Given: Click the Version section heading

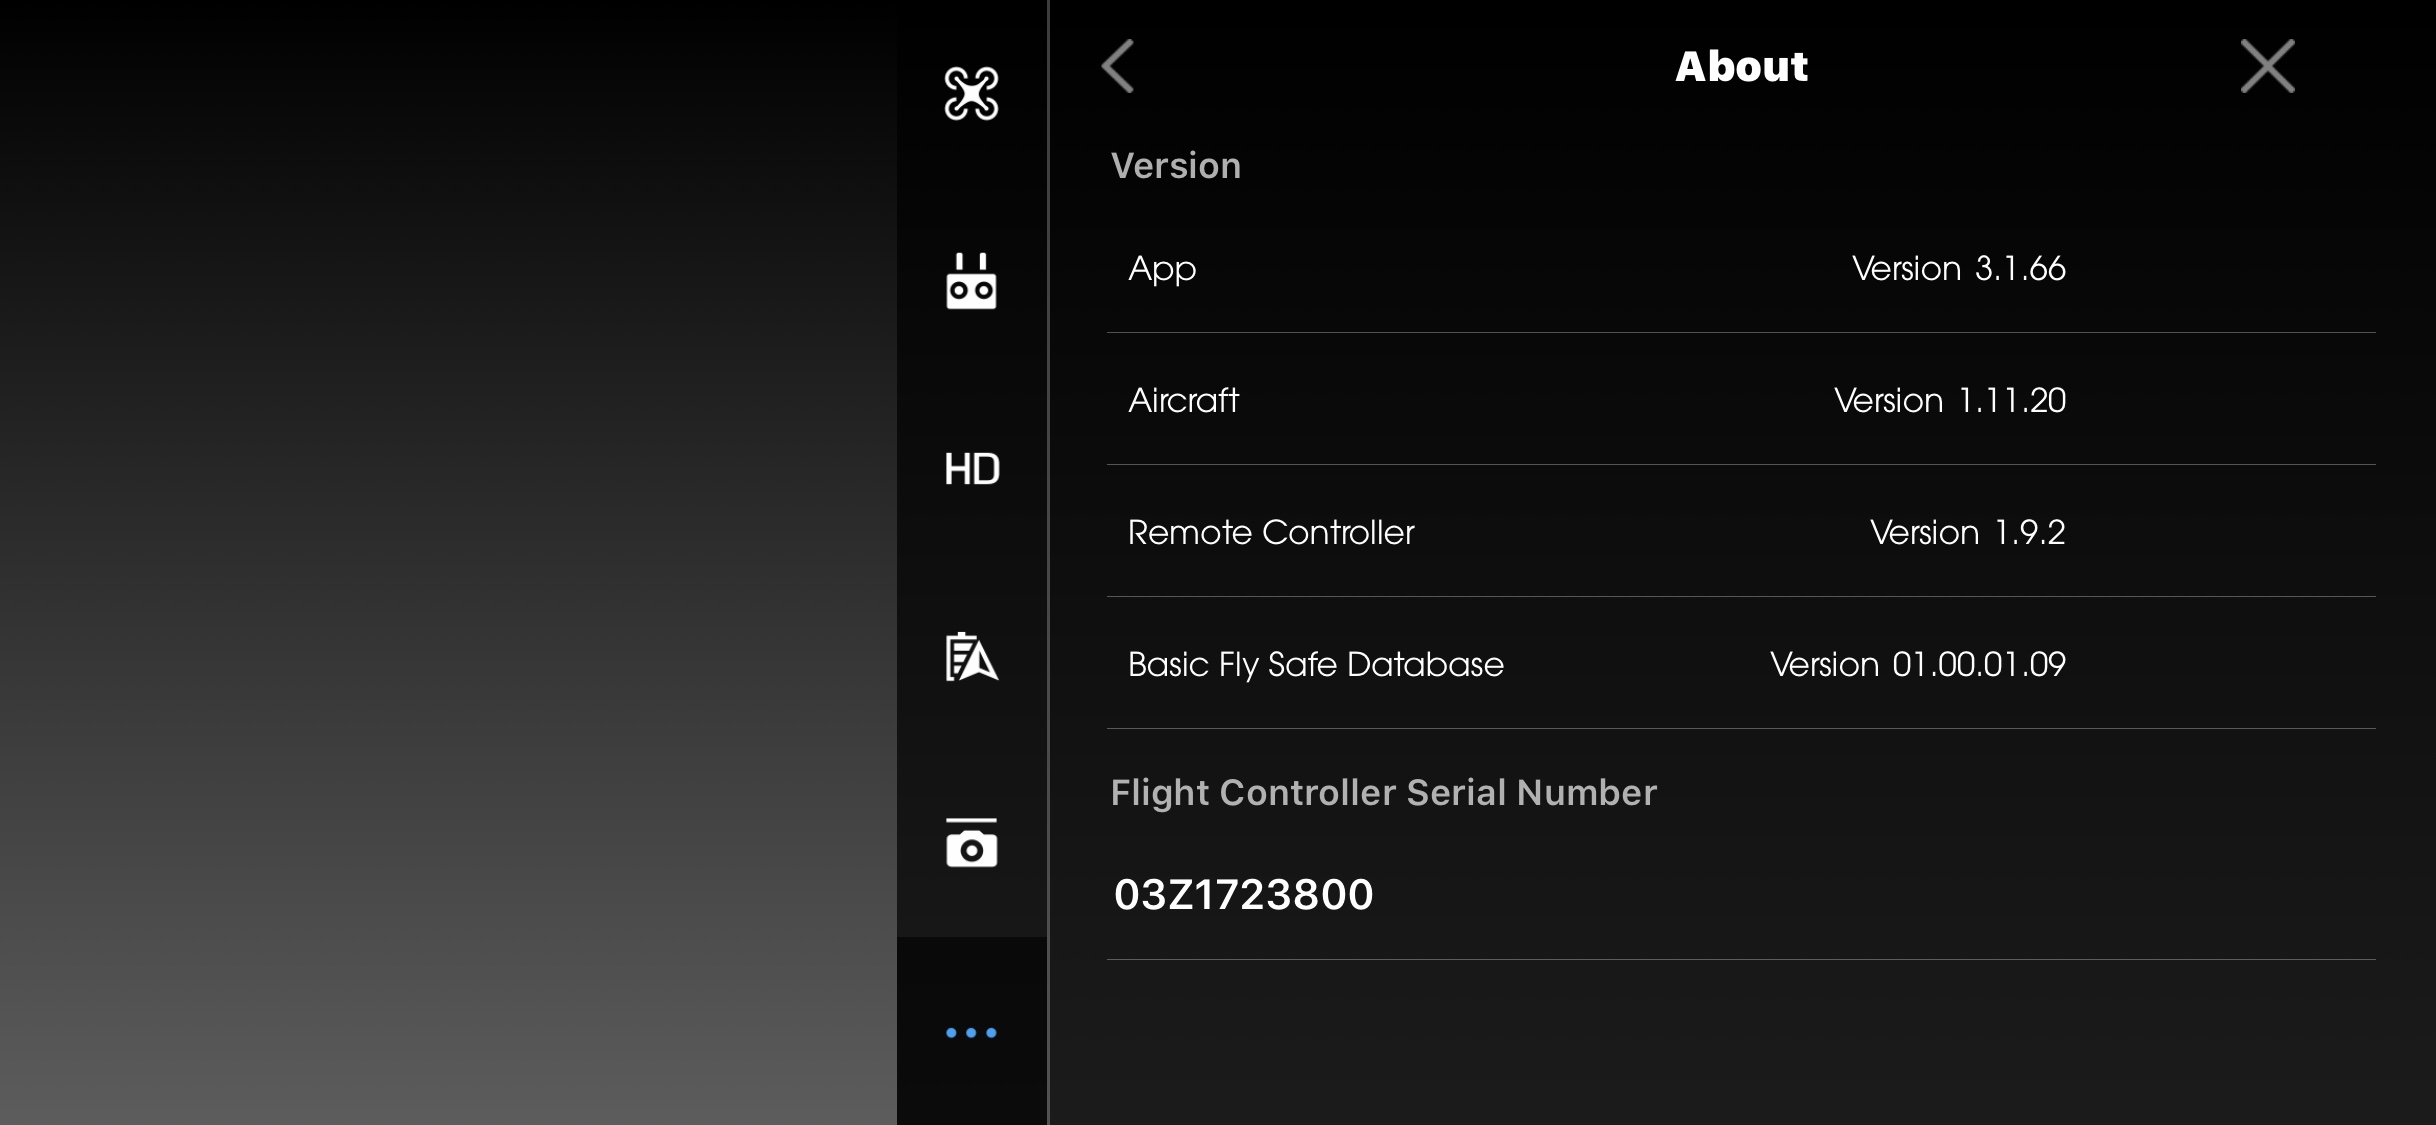Looking at the screenshot, I should coord(1176,166).
